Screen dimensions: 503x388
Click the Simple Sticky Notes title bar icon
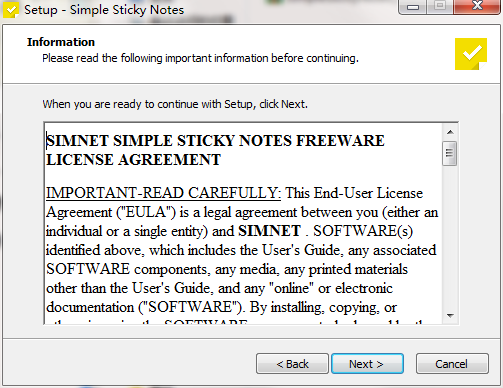[x=11, y=10]
